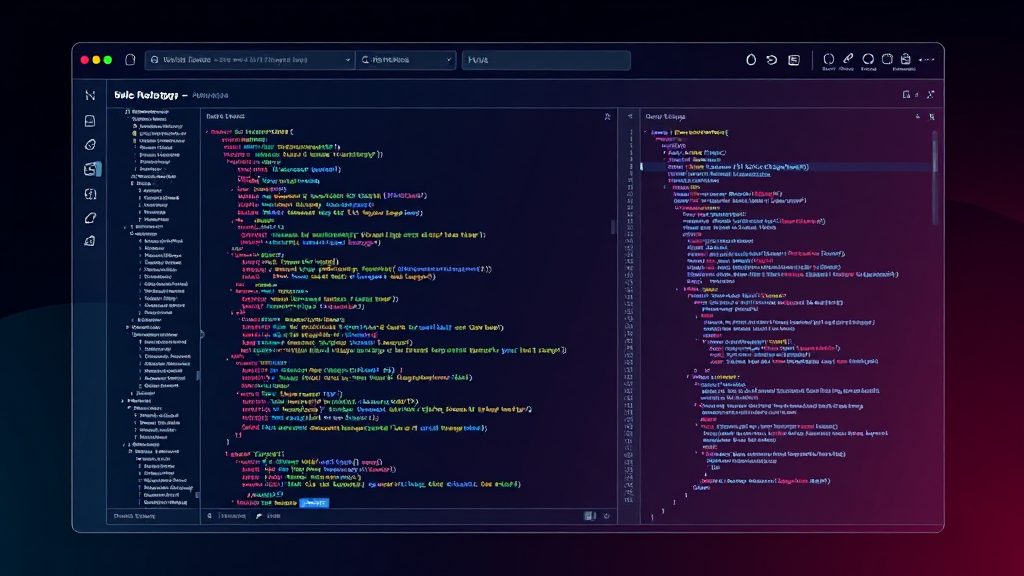Select the tag icon in the left sidebar
The width and height of the screenshot is (1024, 576).
(90, 145)
